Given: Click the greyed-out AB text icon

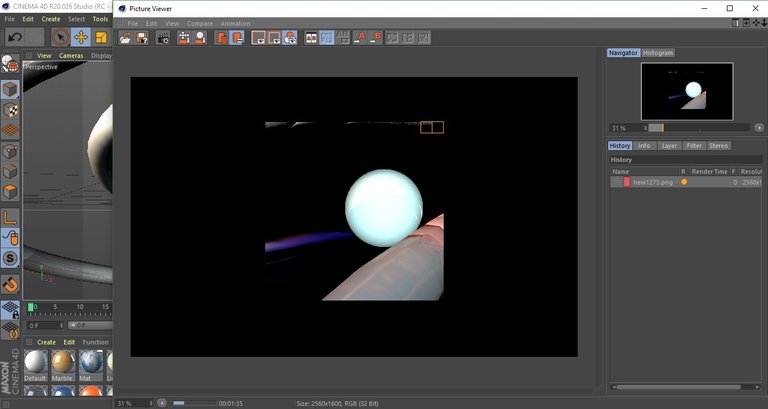Looking at the screenshot, I should [x=343, y=38].
